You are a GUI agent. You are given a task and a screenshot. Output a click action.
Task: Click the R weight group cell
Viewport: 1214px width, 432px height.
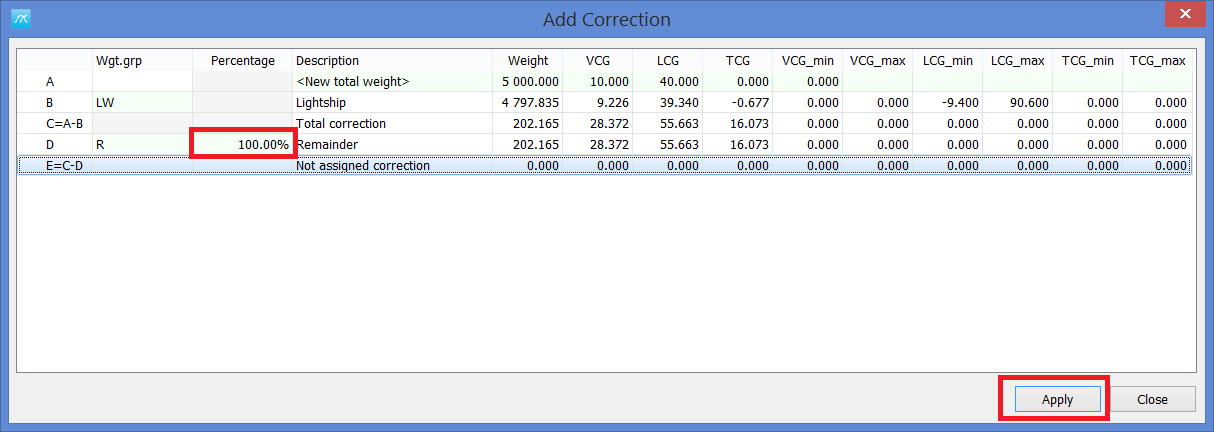click(x=142, y=144)
